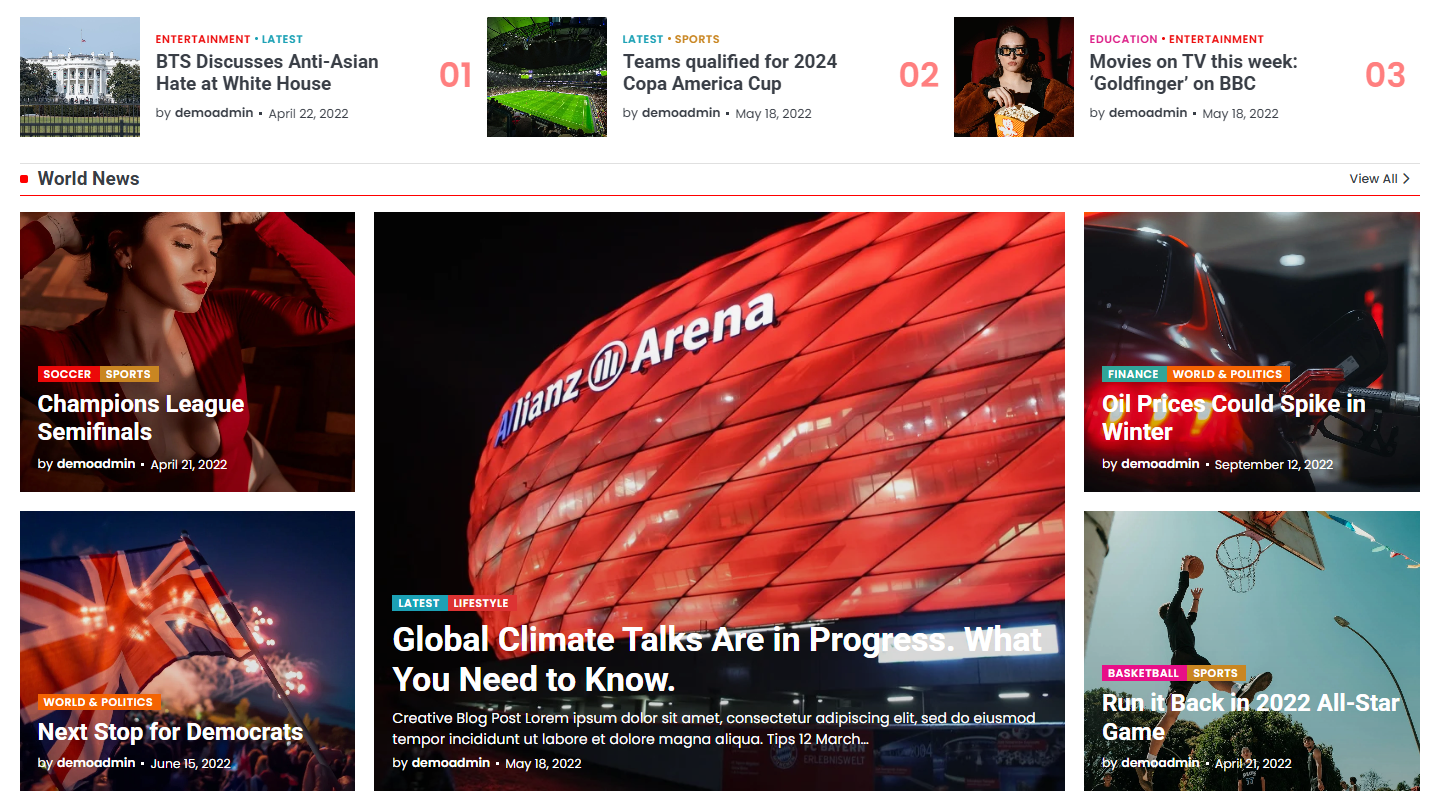Click the LIFESTYLE tag on climate article
This screenshot has width=1448, height=809.
[x=481, y=603]
